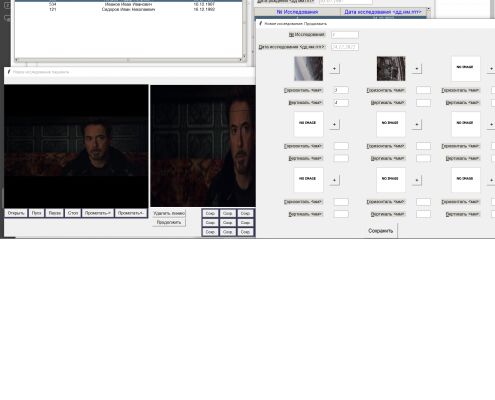Click plus button beside first gray thumbnail
Screen dimensions: 495x400
334,69
